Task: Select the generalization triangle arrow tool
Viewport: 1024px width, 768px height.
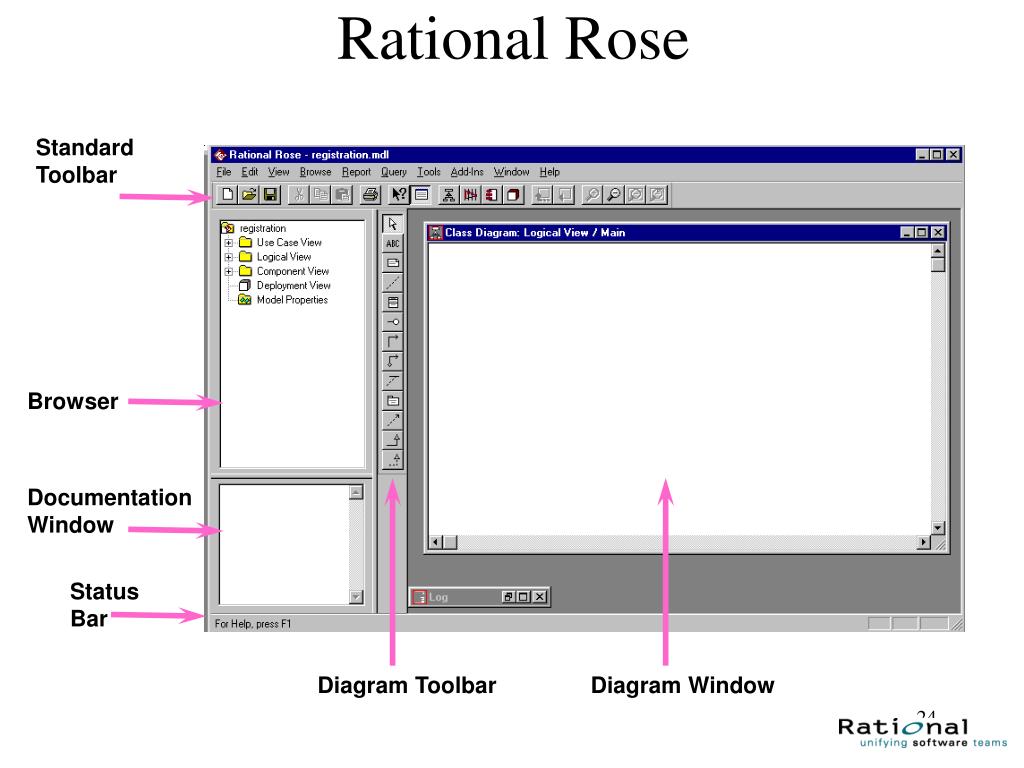Action: (x=392, y=440)
